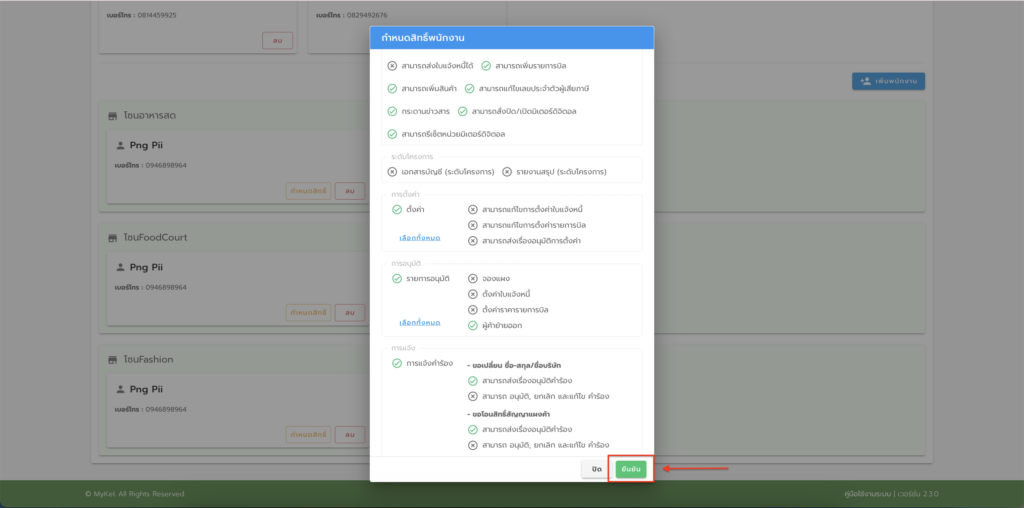The image size is (1024, 508).
Task: Click the การแจ้งคำร้อง check icon
Action: pos(397,363)
